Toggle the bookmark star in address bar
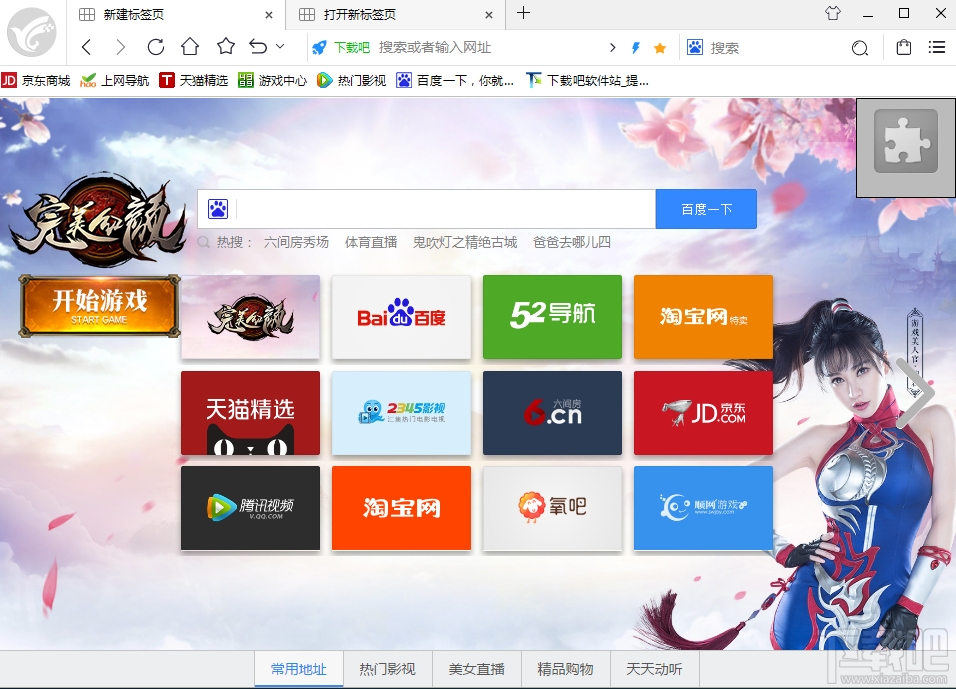The height and width of the screenshot is (689, 956). [660, 47]
